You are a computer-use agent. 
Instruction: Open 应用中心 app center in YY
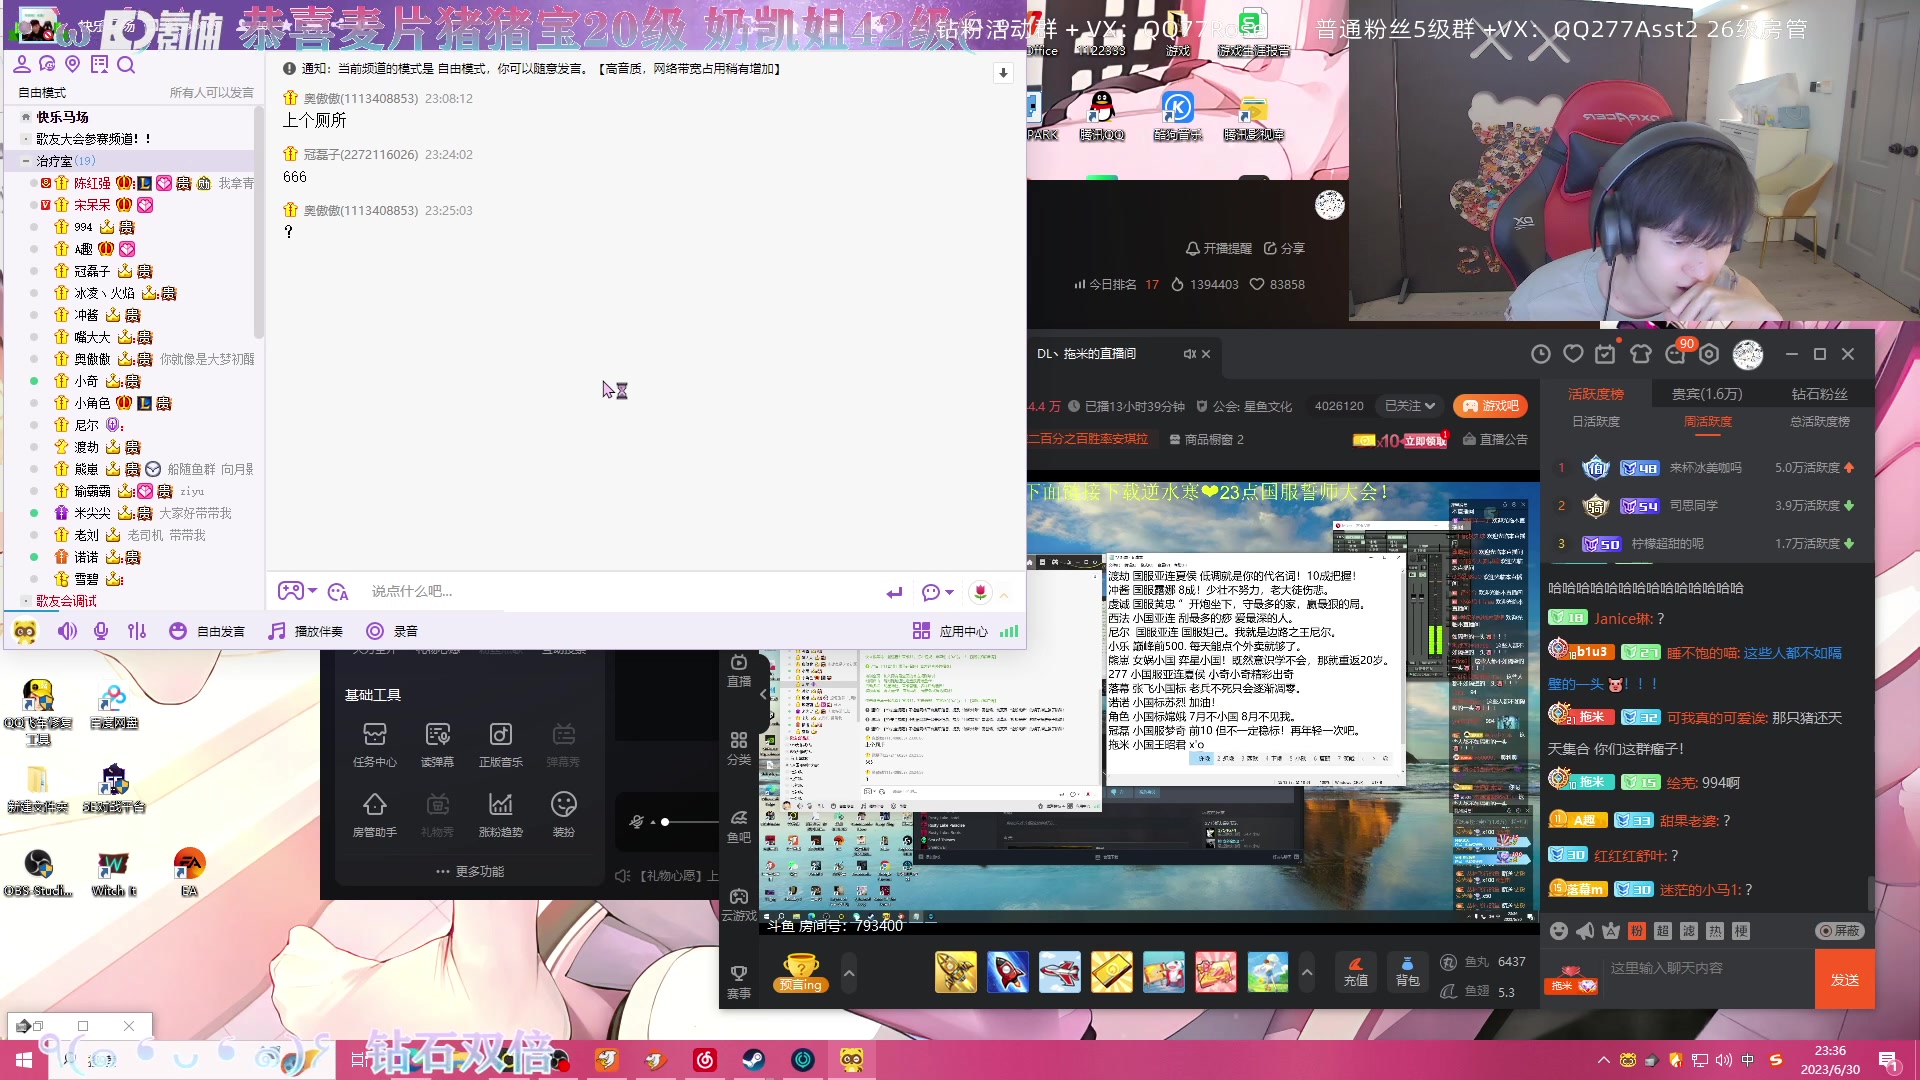pos(950,631)
